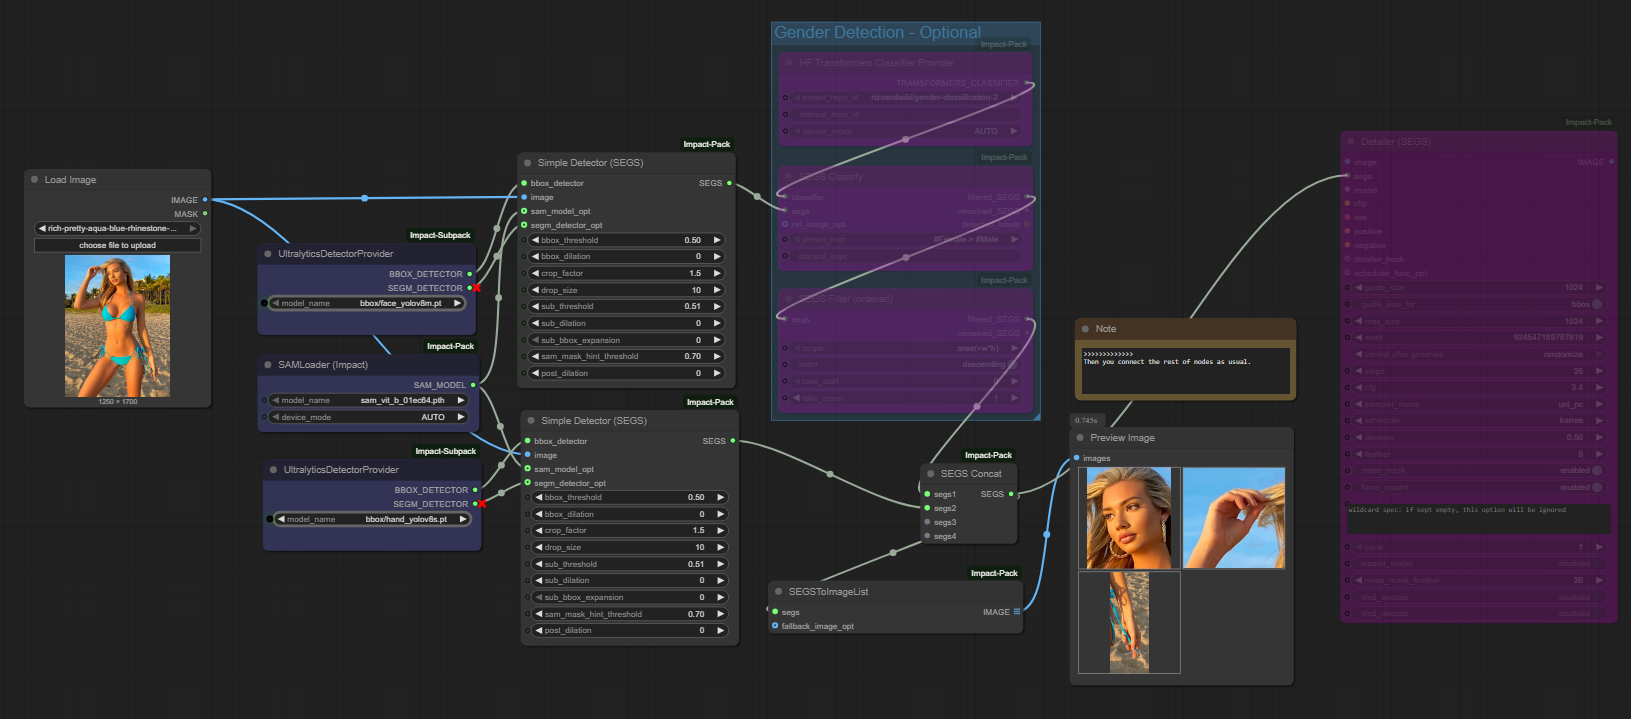Click the Note text area
This screenshot has height=719, width=1631.
coord(1185,371)
